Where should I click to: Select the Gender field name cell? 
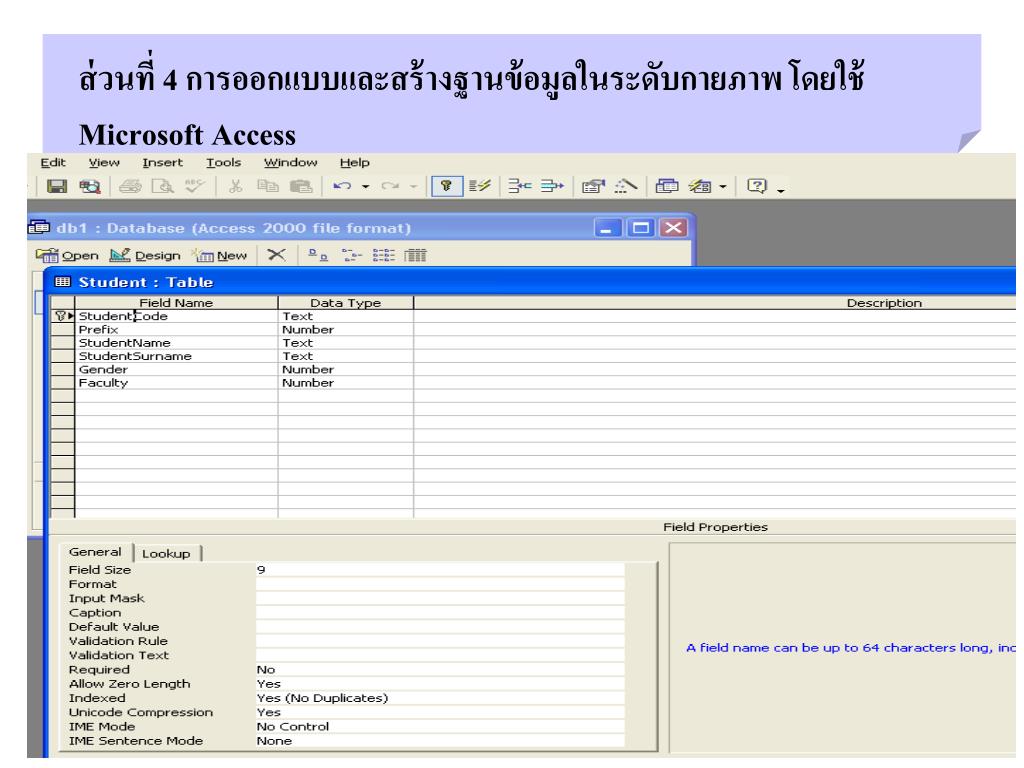(x=176, y=370)
